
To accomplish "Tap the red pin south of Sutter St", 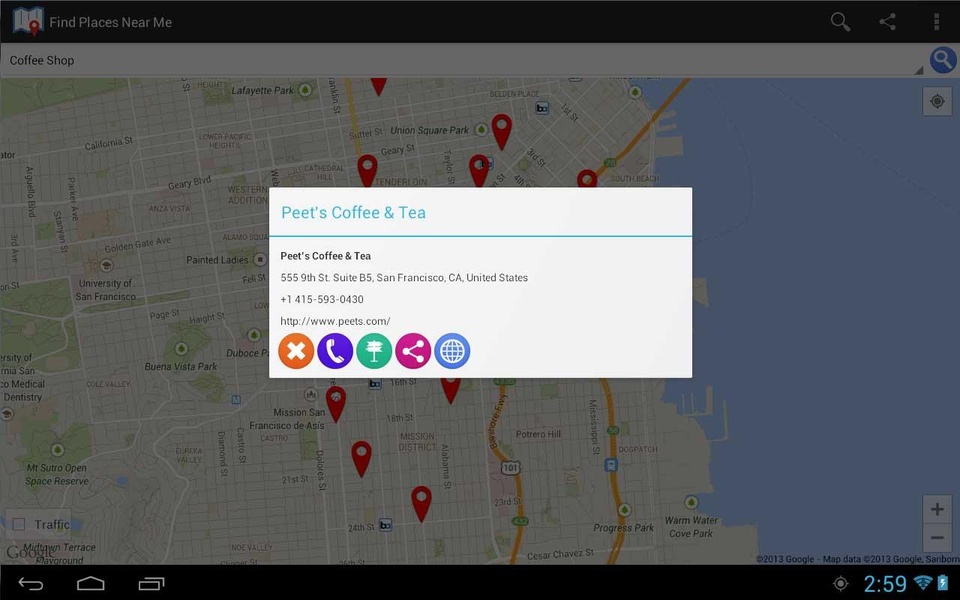I will coord(367,170).
